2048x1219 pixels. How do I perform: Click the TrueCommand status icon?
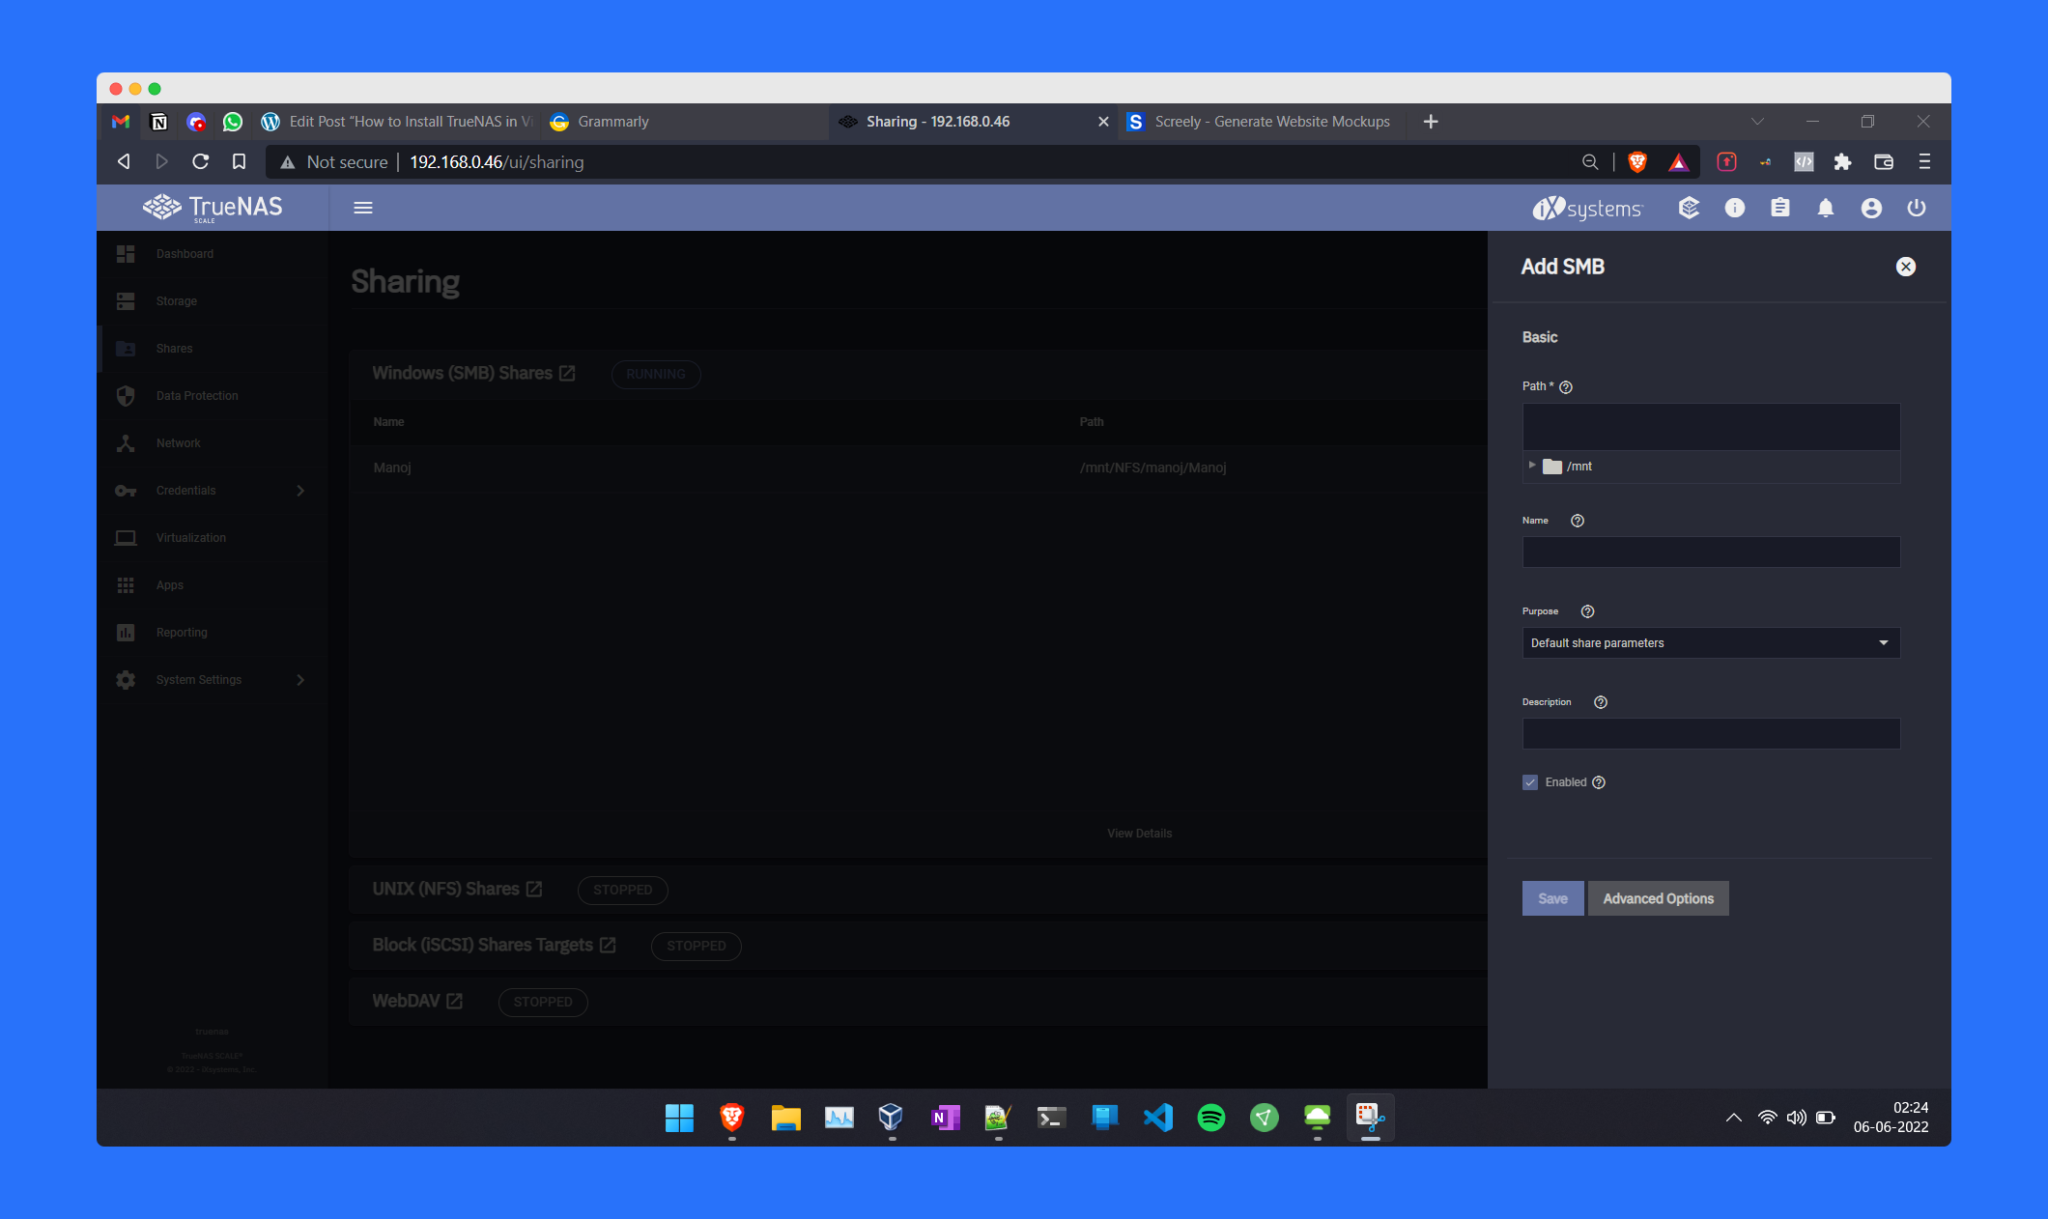coord(1689,208)
